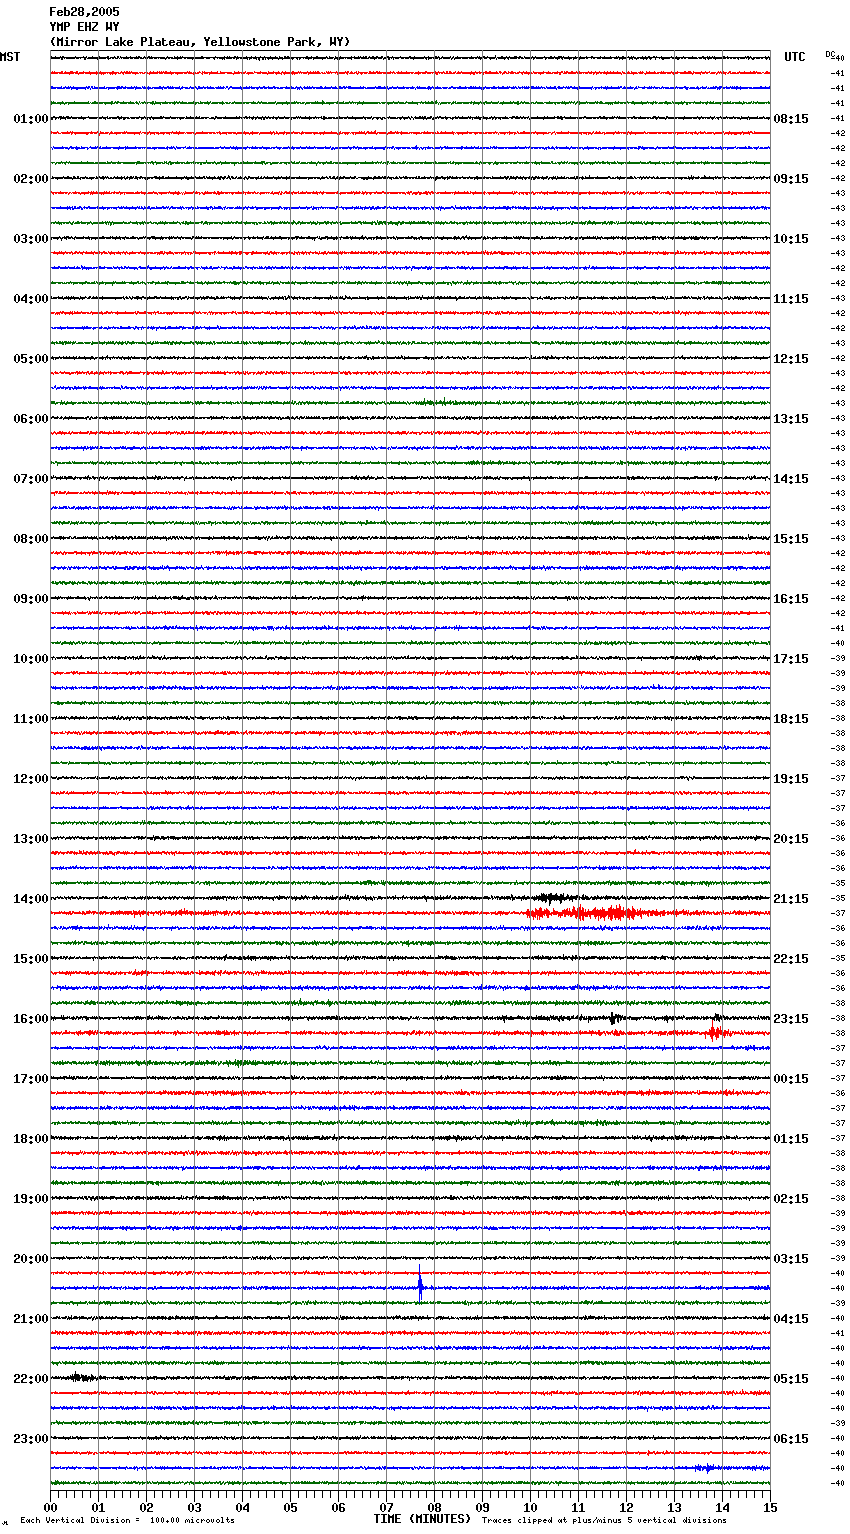
Task: Click the 05:00 MST time label
Action: [31, 359]
